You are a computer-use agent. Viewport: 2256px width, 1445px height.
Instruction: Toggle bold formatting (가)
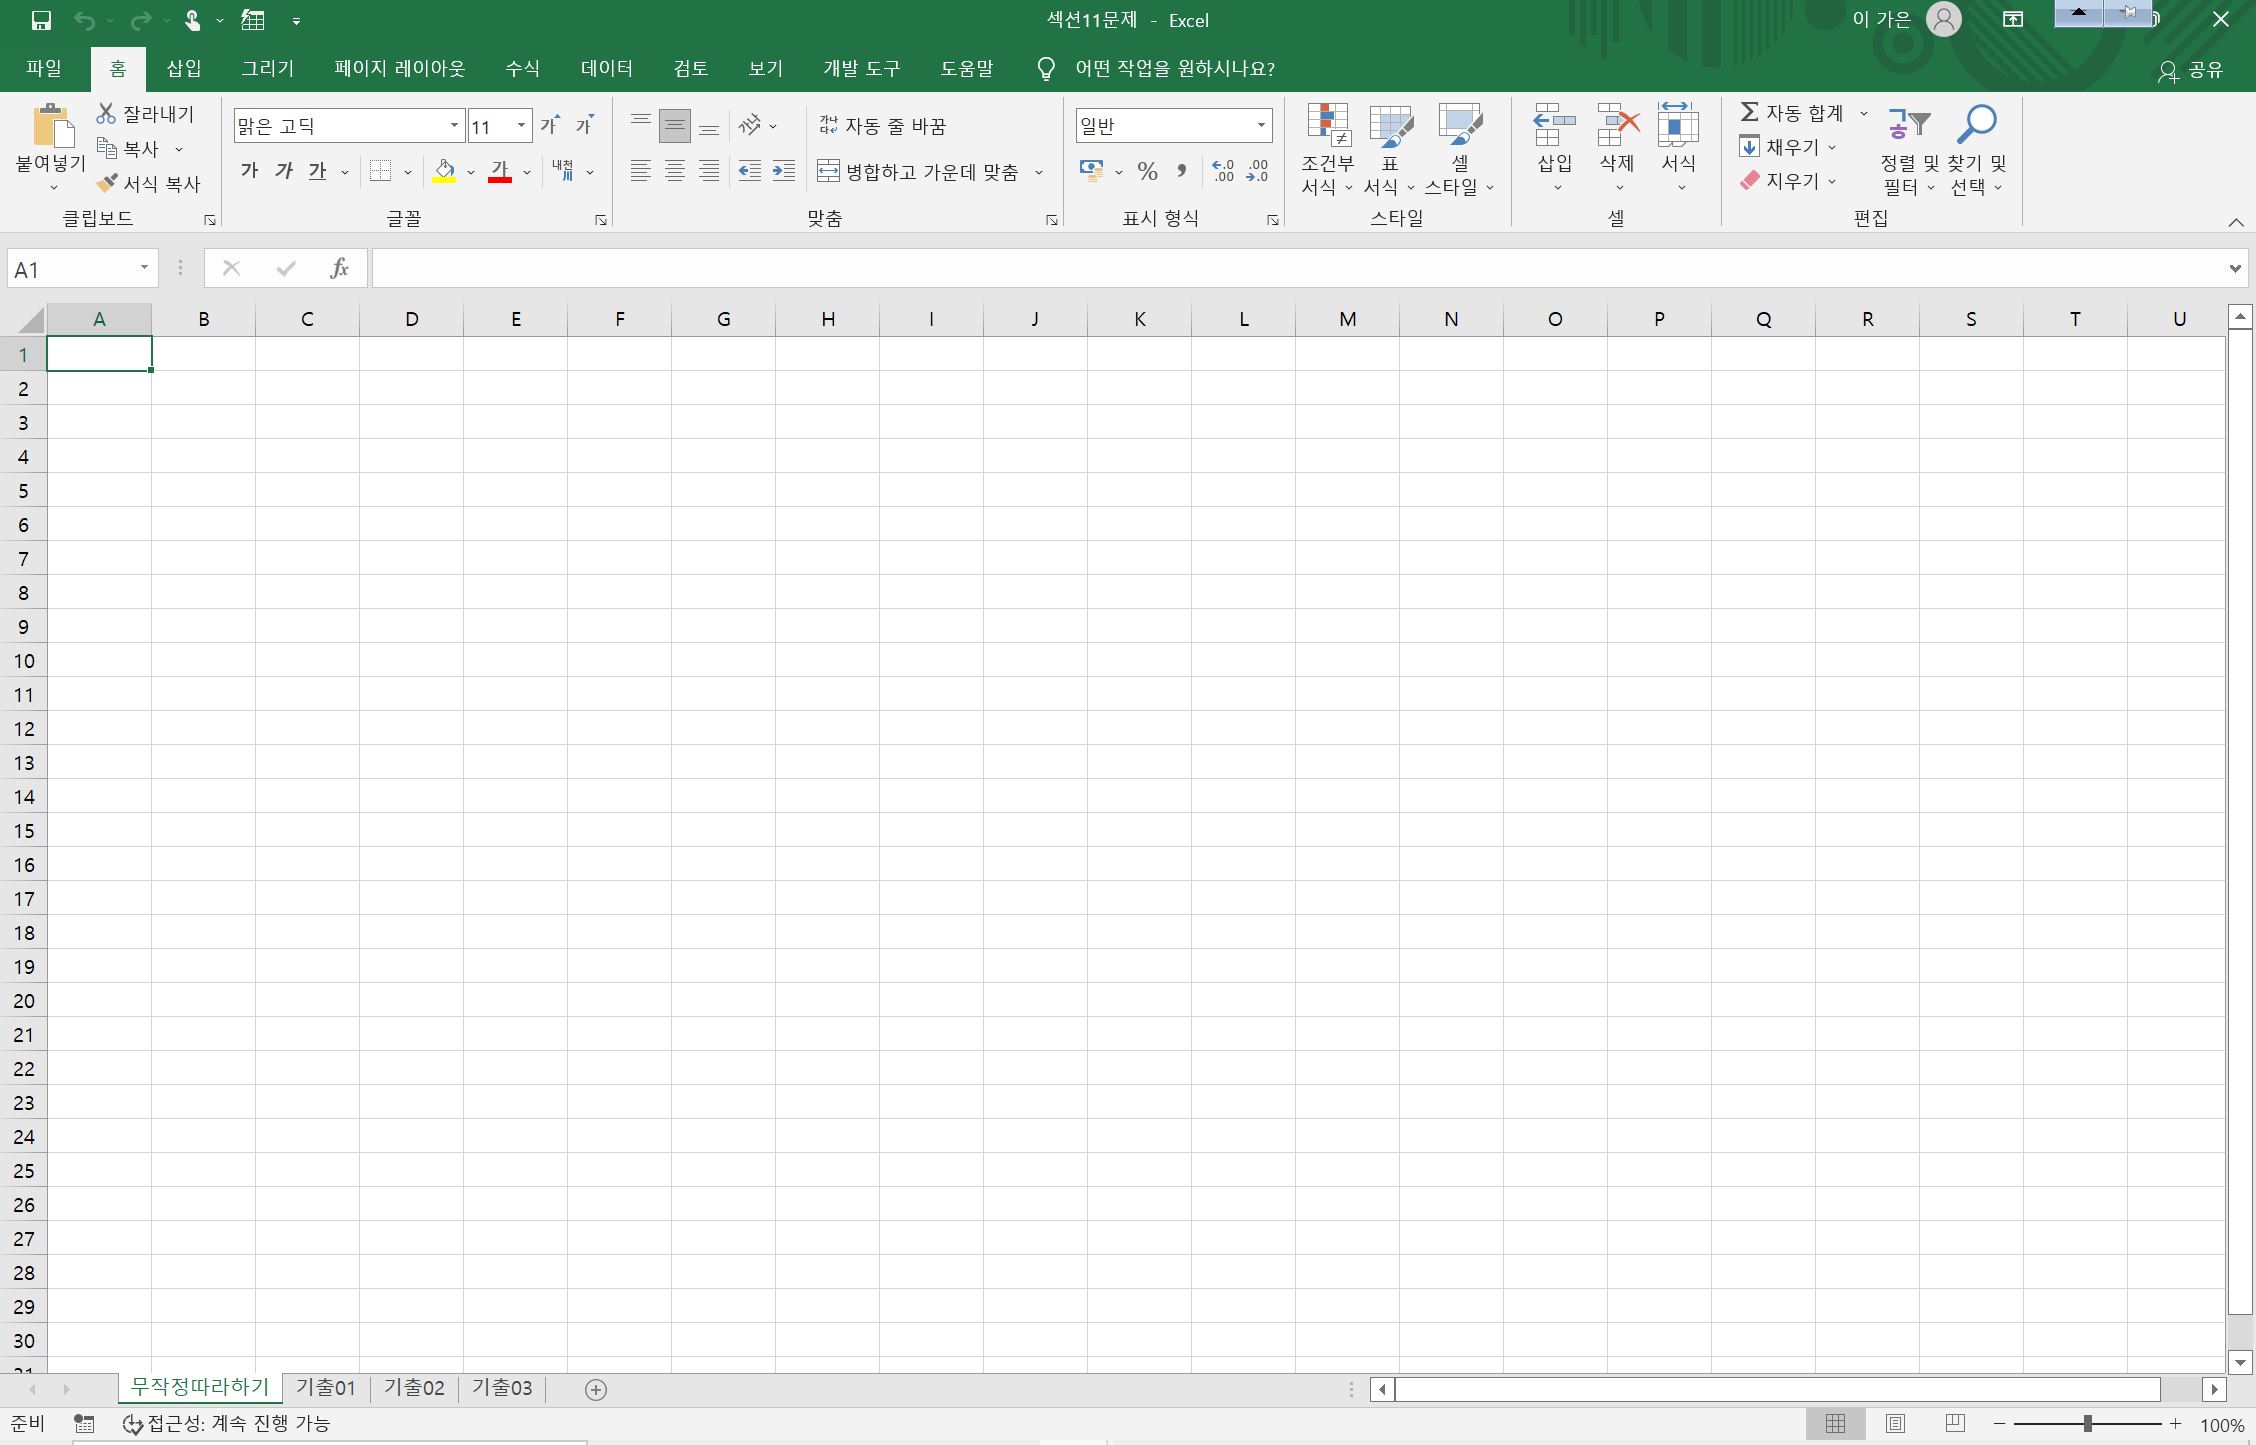click(249, 171)
